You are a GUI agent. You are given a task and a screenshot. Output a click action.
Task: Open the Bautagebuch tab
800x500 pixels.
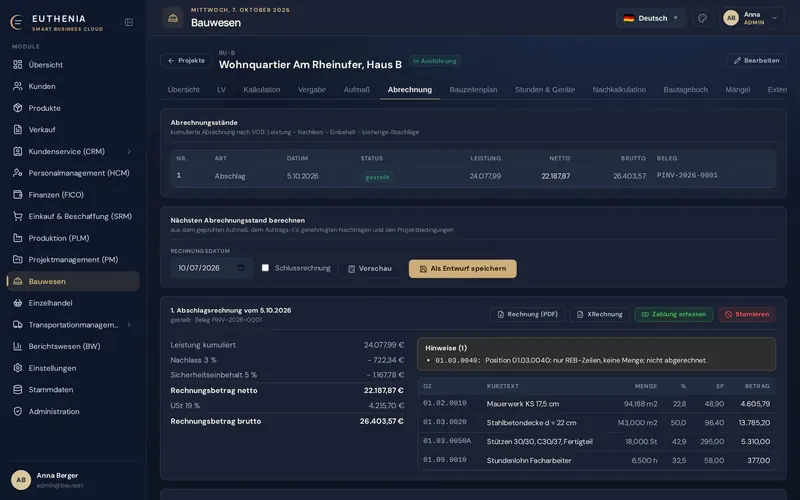click(685, 89)
